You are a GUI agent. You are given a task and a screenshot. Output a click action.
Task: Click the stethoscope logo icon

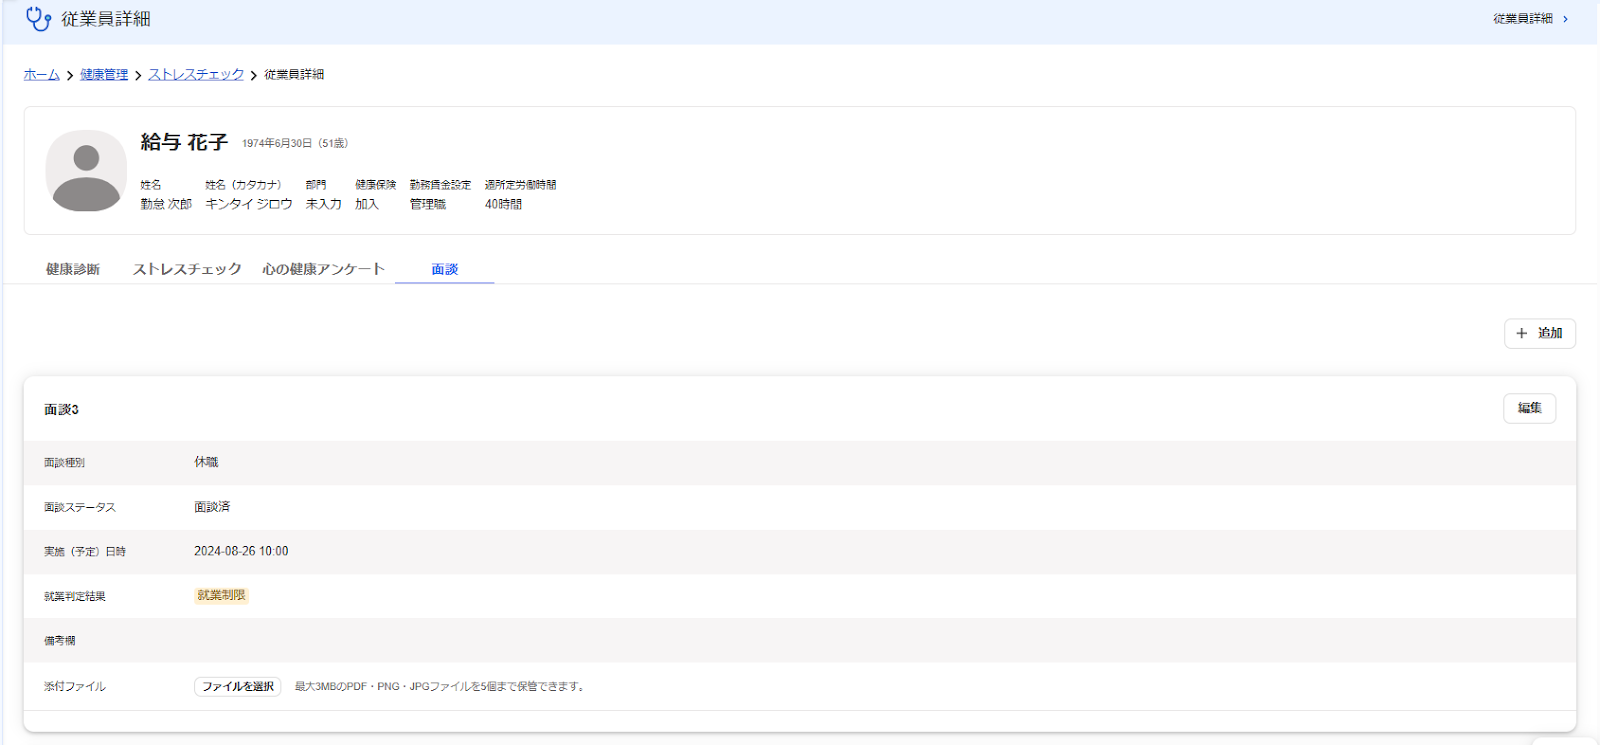[x=38, y=19]
